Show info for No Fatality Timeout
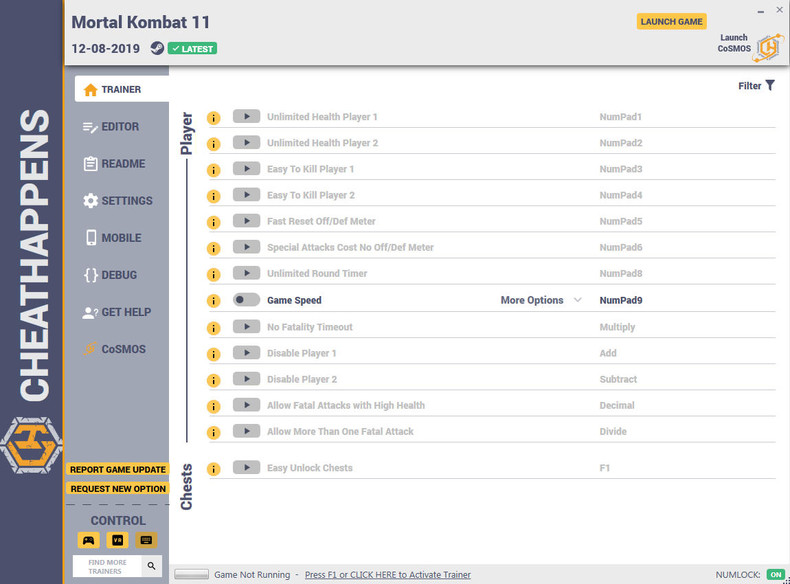Screen dimensions: 790x584 (214, 328)
